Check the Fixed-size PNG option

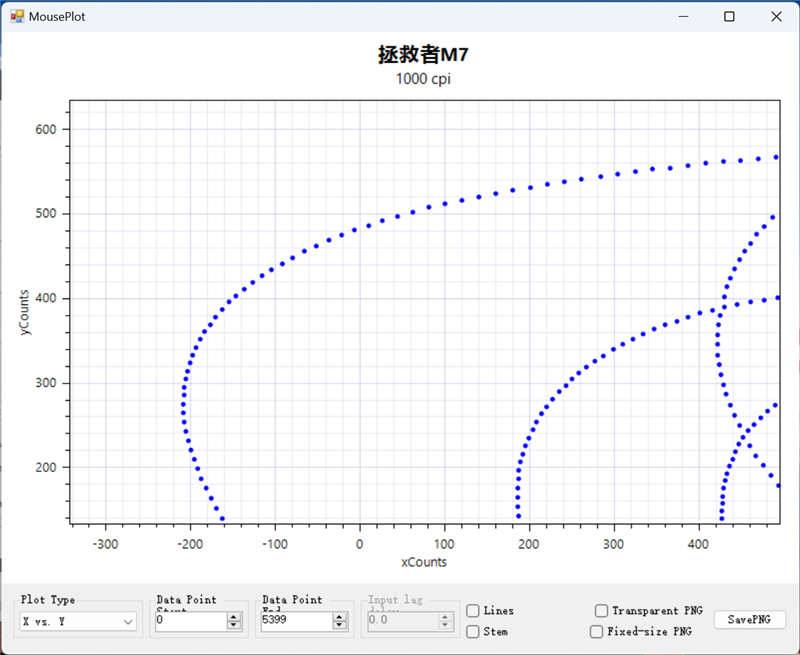point(596,631)
